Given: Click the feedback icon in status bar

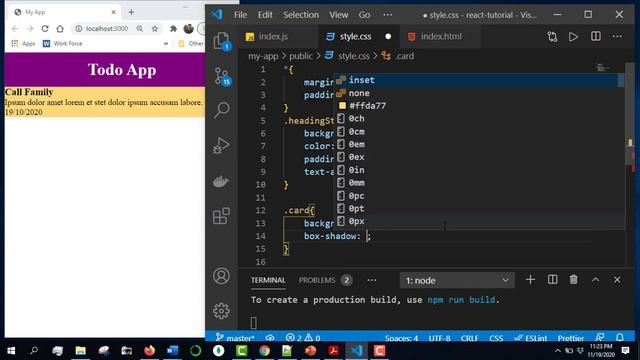Looking at the screenshot, I should pos(599,338).
